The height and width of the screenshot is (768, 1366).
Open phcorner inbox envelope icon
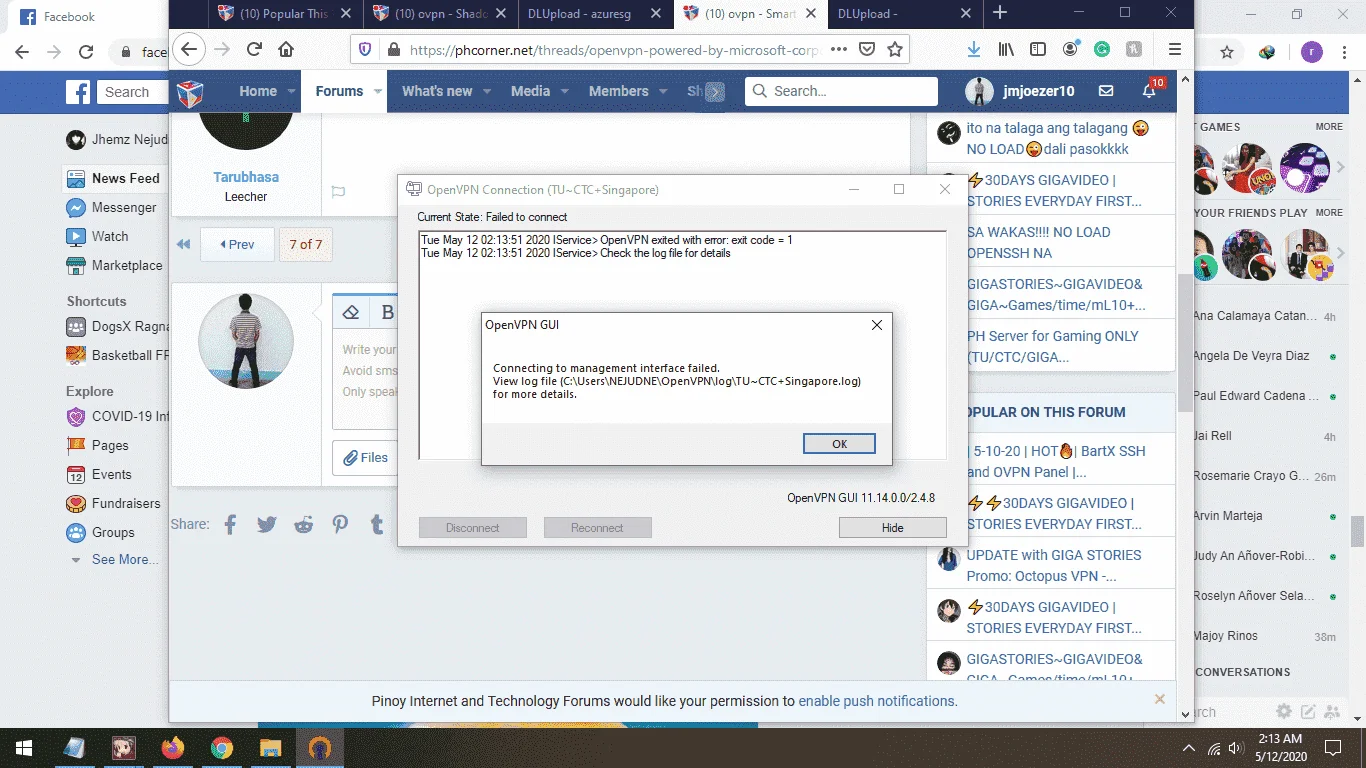click(x=1105, y=91)
